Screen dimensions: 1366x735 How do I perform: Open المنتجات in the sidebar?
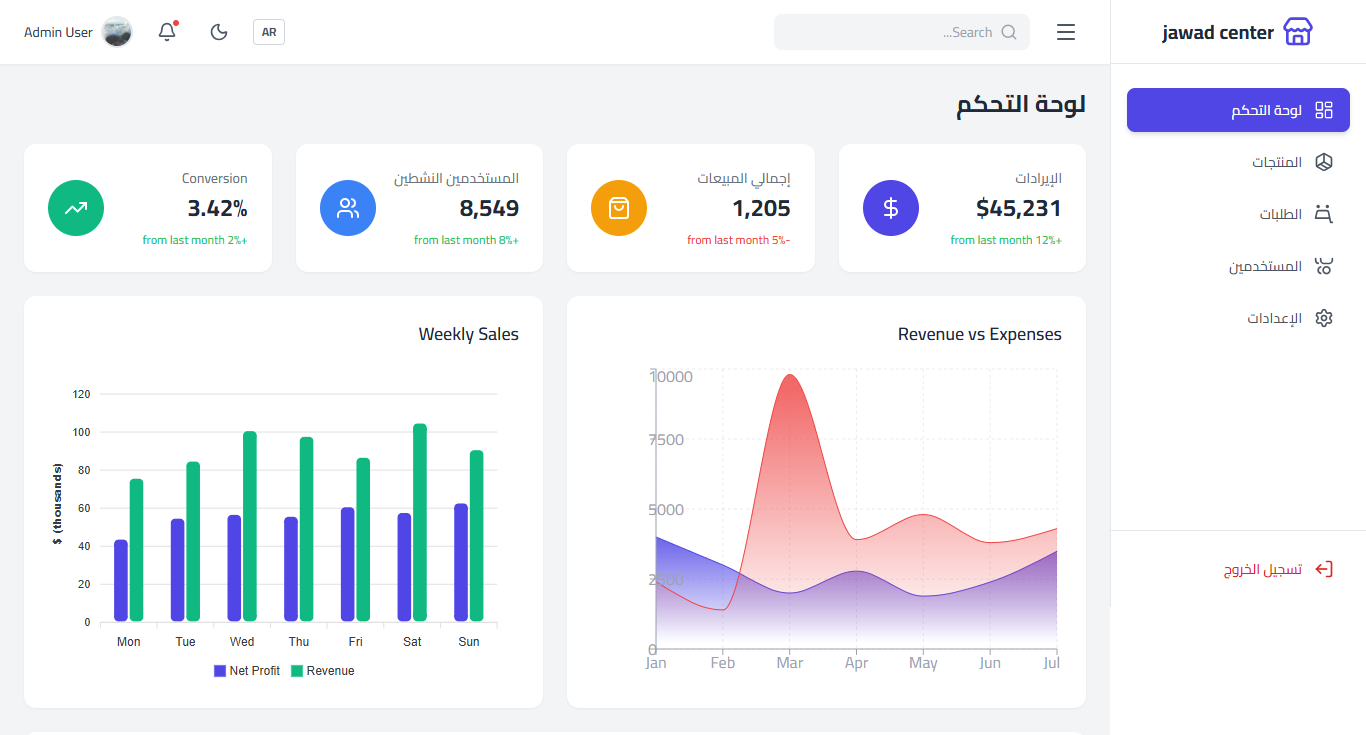1277,162
